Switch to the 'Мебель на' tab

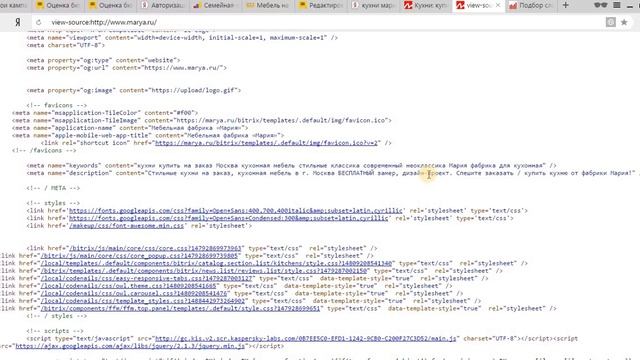point(267,5)
